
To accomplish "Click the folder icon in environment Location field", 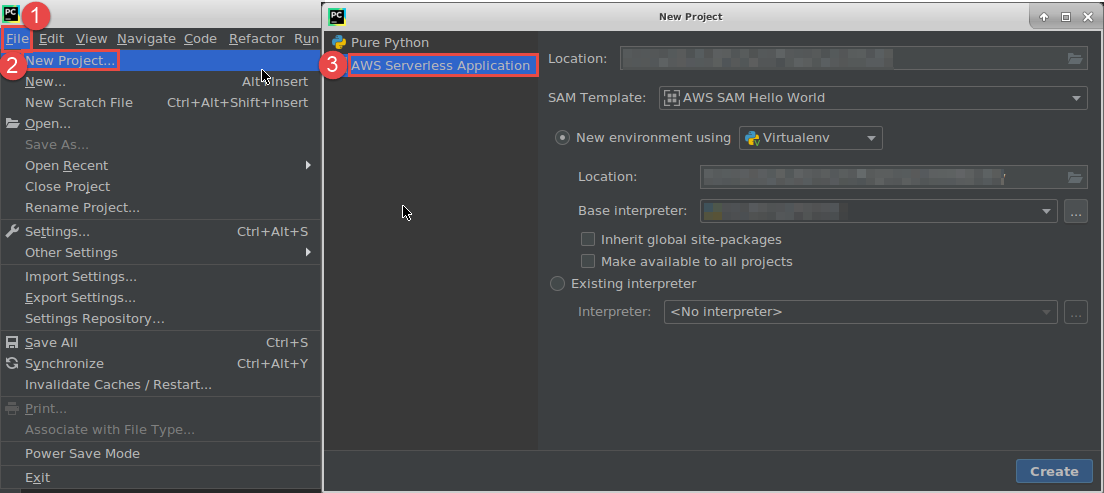I will point(1075,177).
